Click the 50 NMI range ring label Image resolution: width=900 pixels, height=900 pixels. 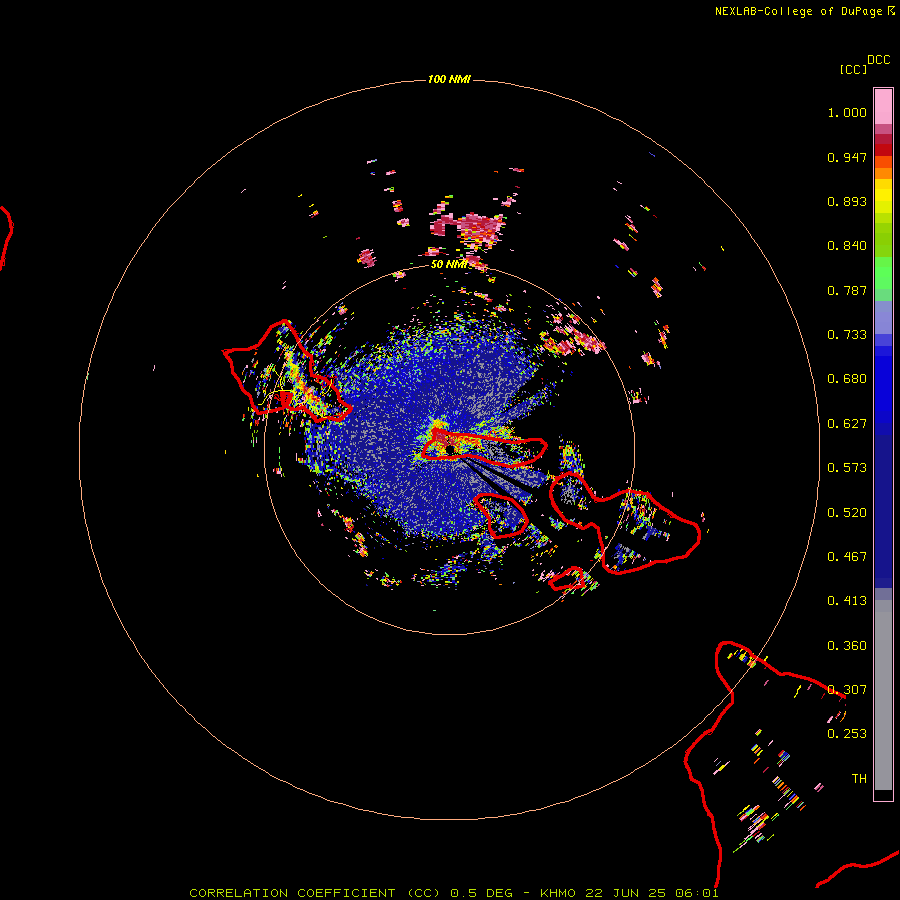449,264
